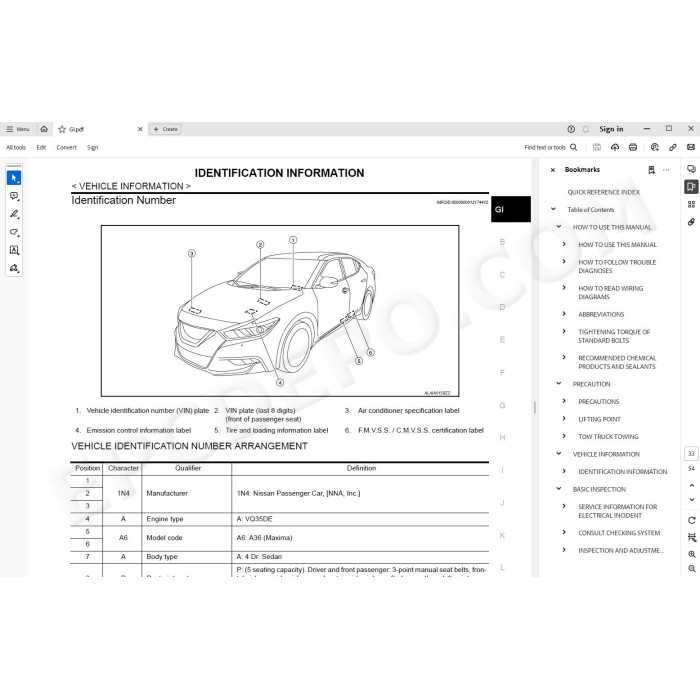Go to next page down arrow
The image size is (700, 700).
691,500
